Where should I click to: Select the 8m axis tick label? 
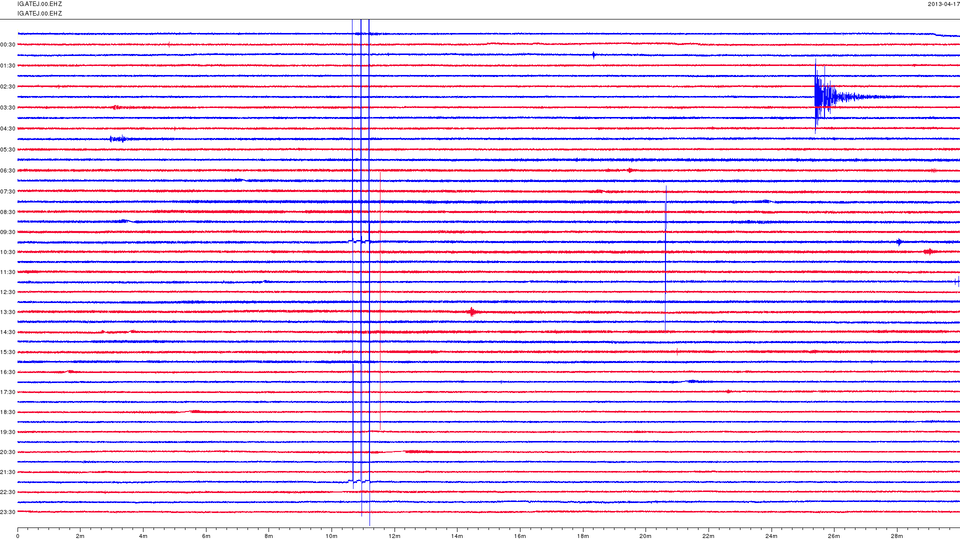tap(269, 536)
